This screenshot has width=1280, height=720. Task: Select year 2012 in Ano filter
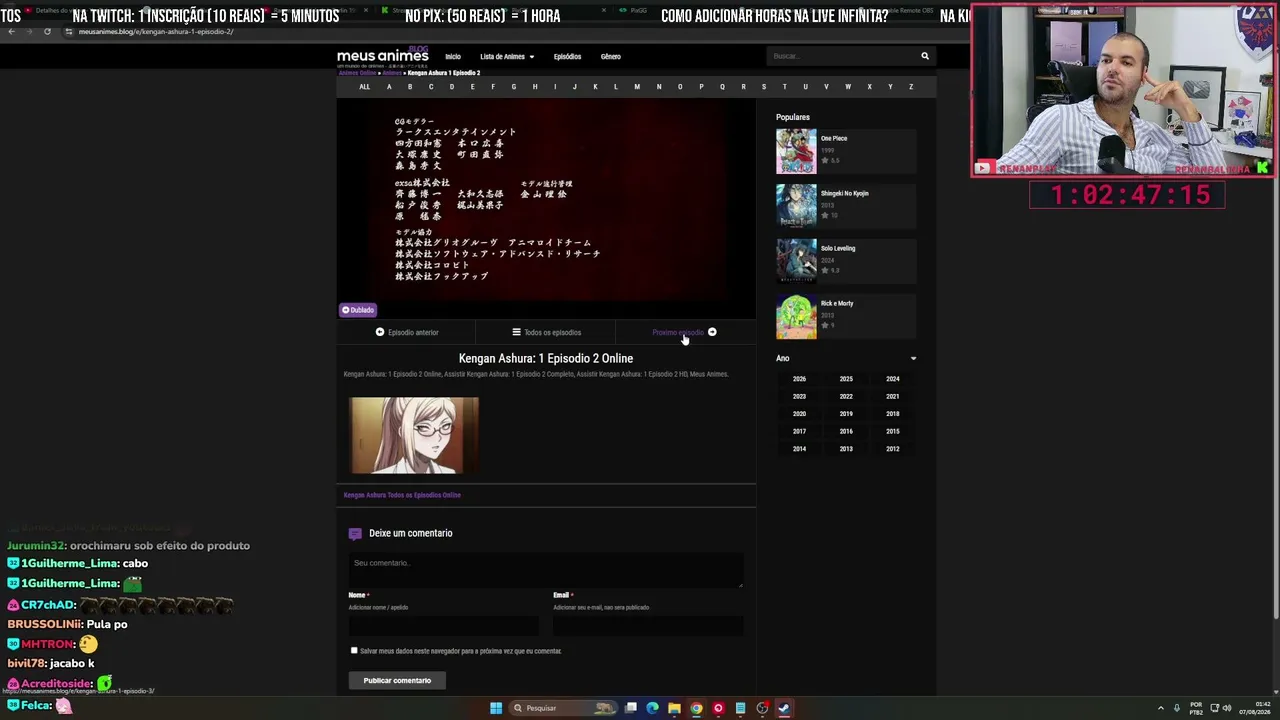point(893,449)
